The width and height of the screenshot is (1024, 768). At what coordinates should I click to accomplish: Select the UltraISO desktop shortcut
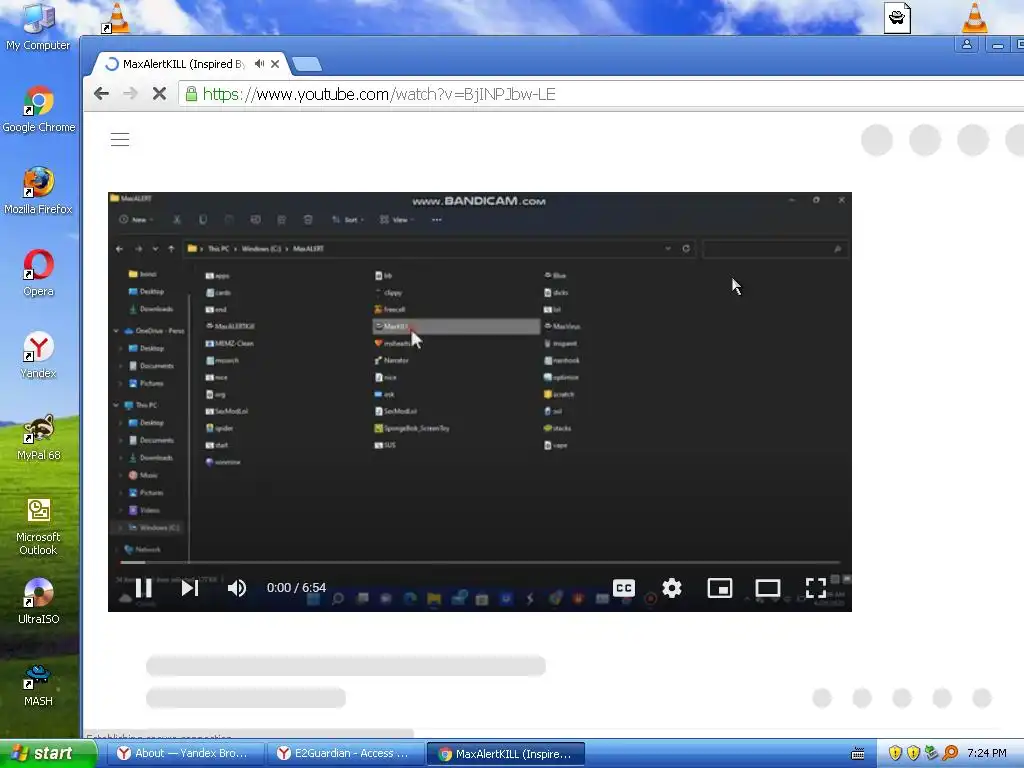click(x=39, y=601)
